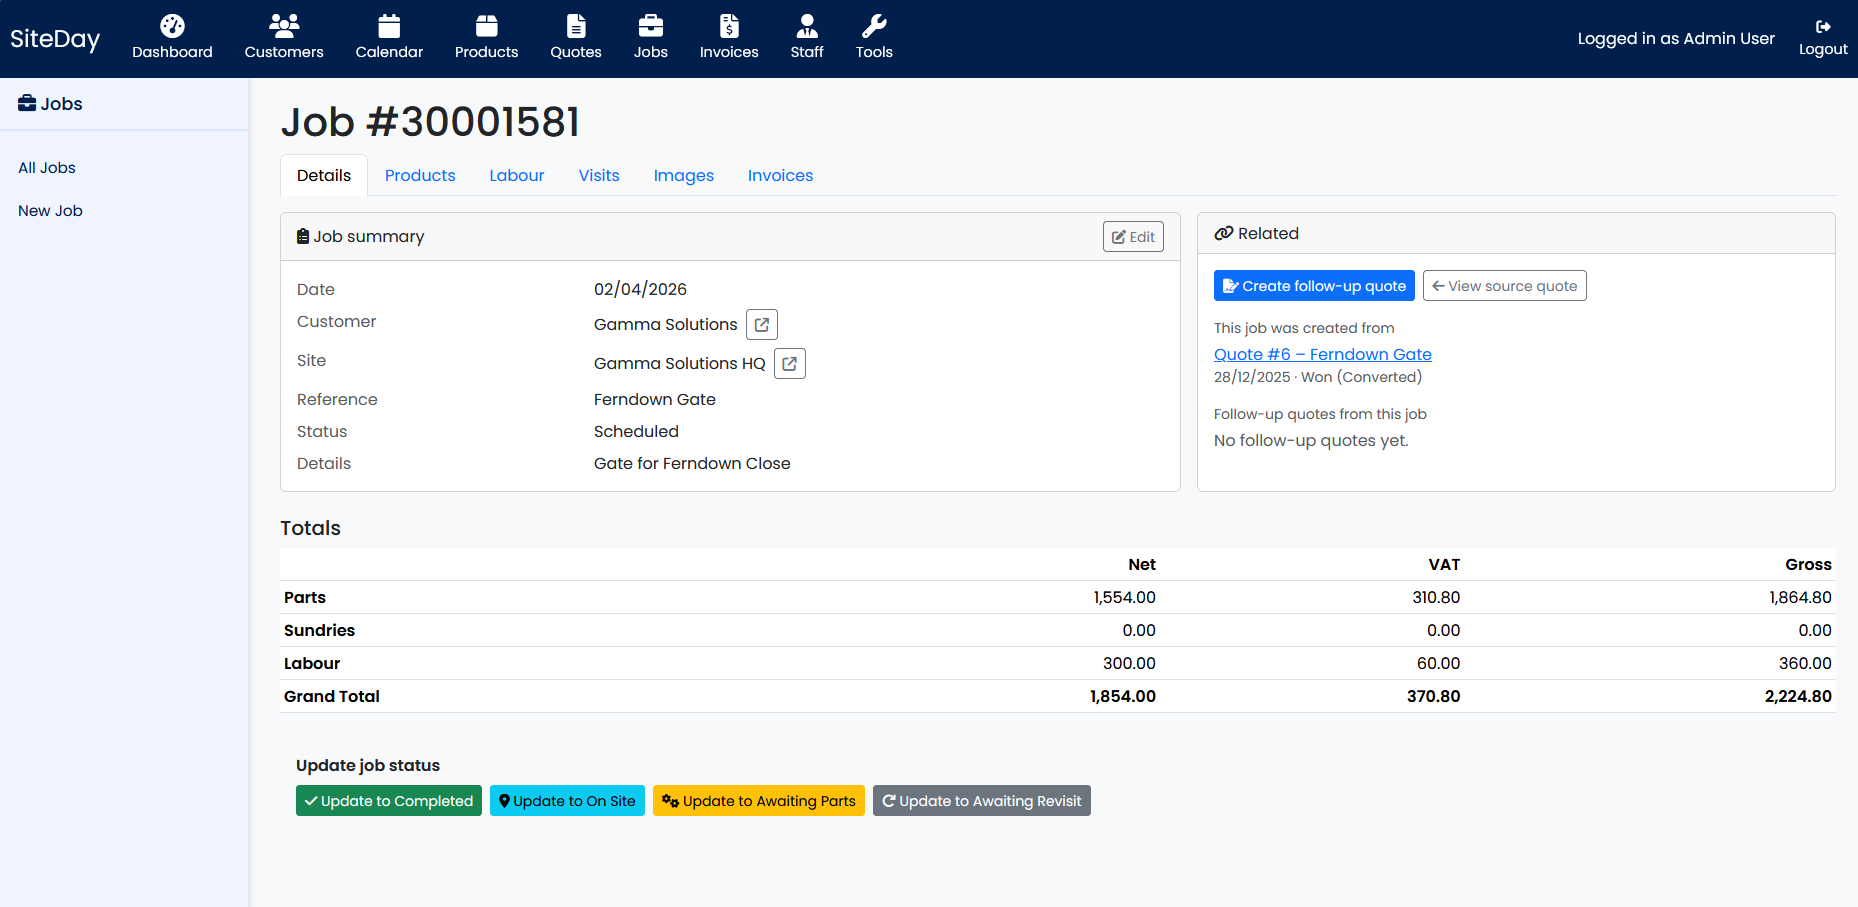Click the SiteDay logo
Screen dimensions: 1858x907
point(55,39)
